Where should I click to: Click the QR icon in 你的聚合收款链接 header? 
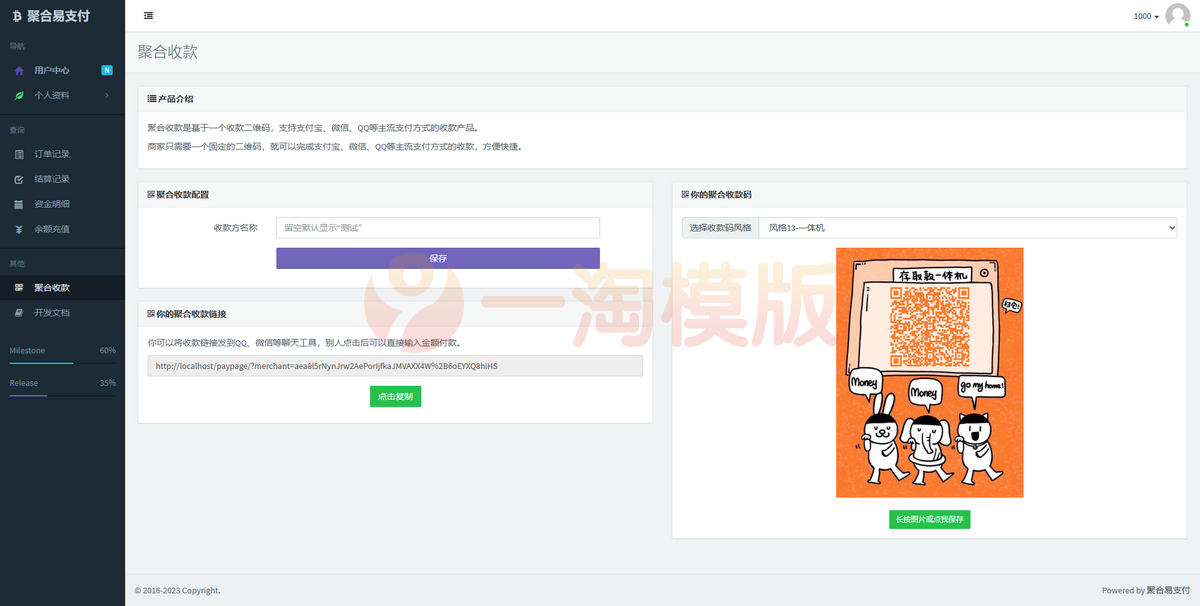(151, 314)
